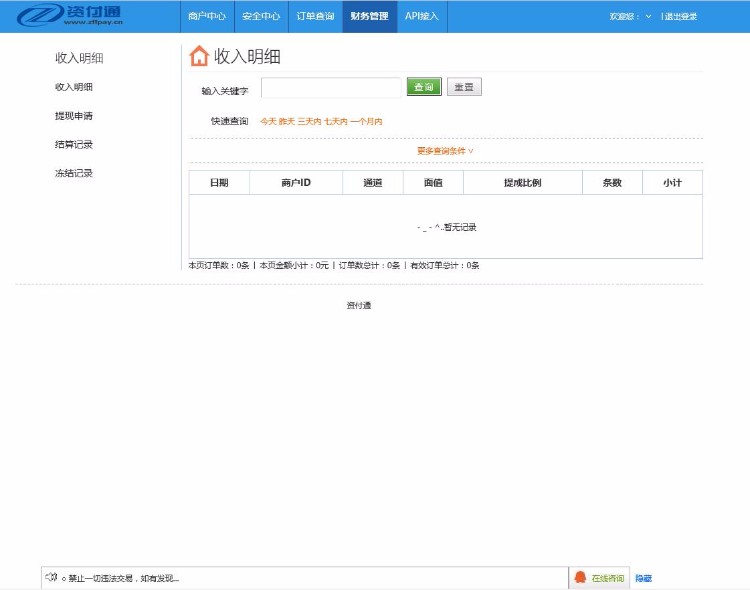This screenshot has width=750, height=590.
Task: Click the 资付通 logo in header
Action: pos(70,15)
